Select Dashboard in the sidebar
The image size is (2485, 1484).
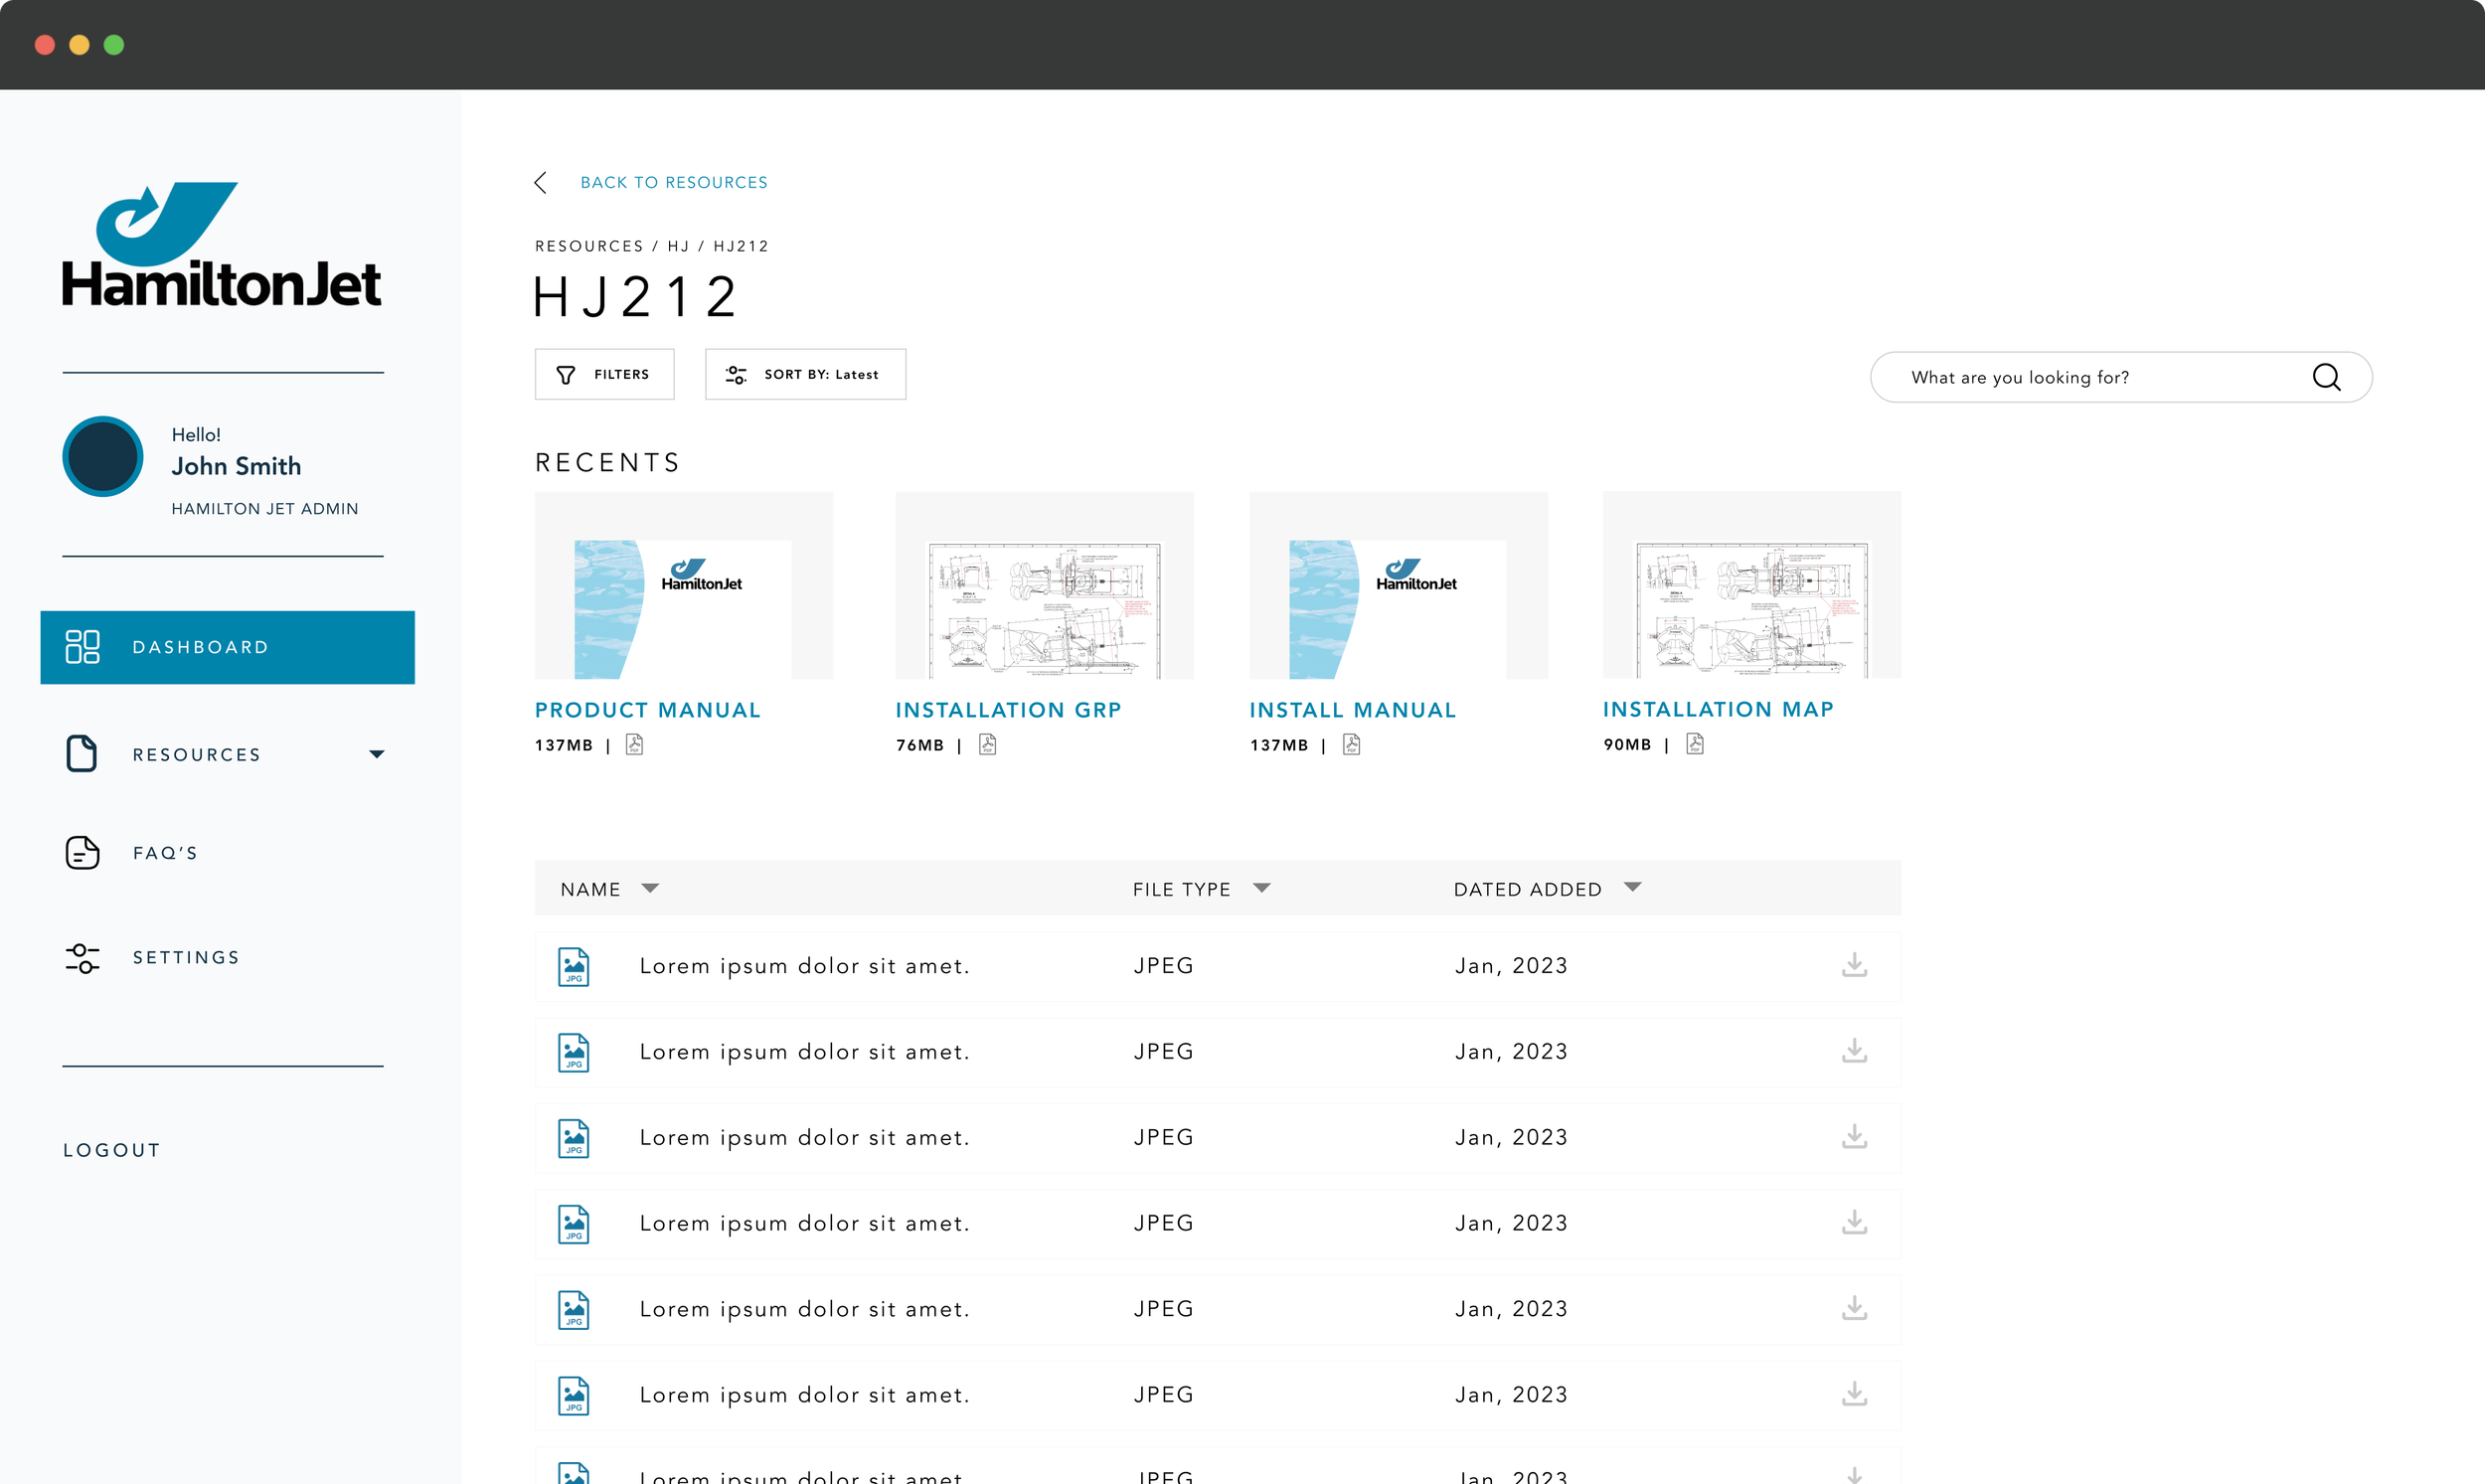(x=227, y=647)
